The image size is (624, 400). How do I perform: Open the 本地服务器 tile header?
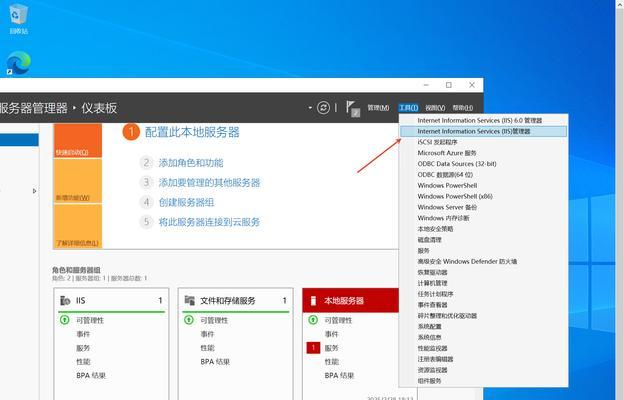pyautogui.click(x=351, y=300)
